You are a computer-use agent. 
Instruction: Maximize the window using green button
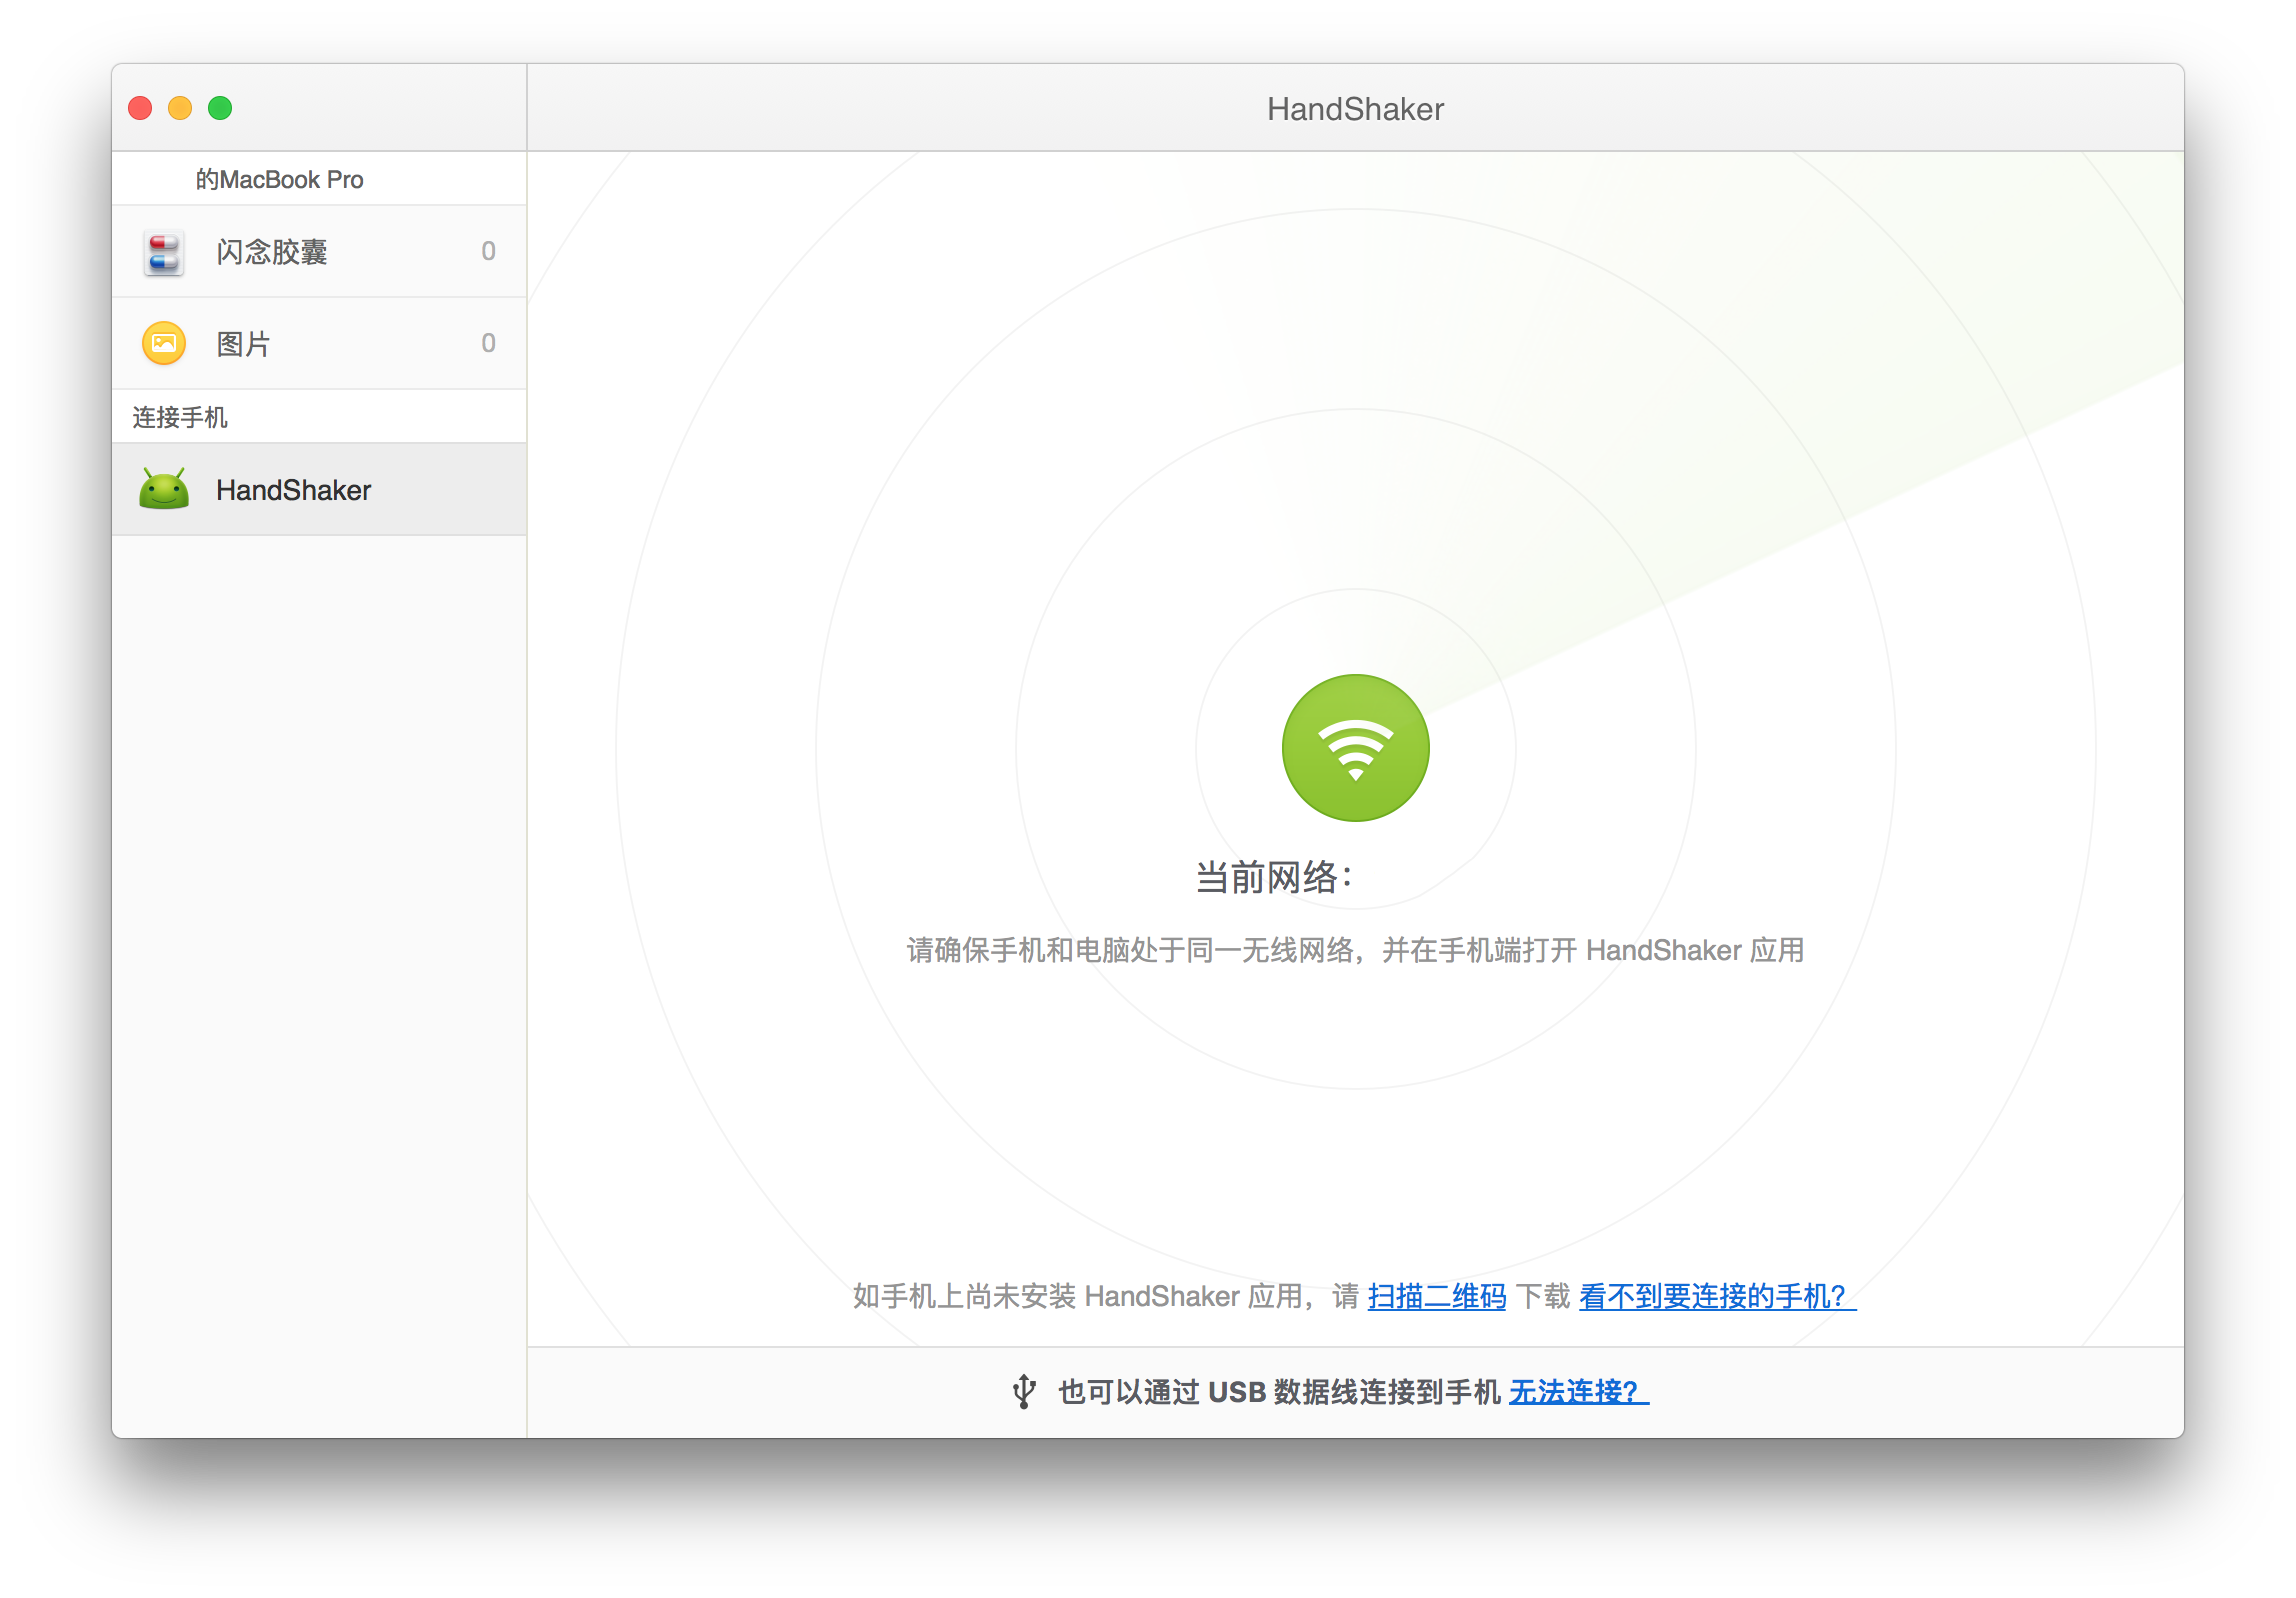(x=220, y=108)
